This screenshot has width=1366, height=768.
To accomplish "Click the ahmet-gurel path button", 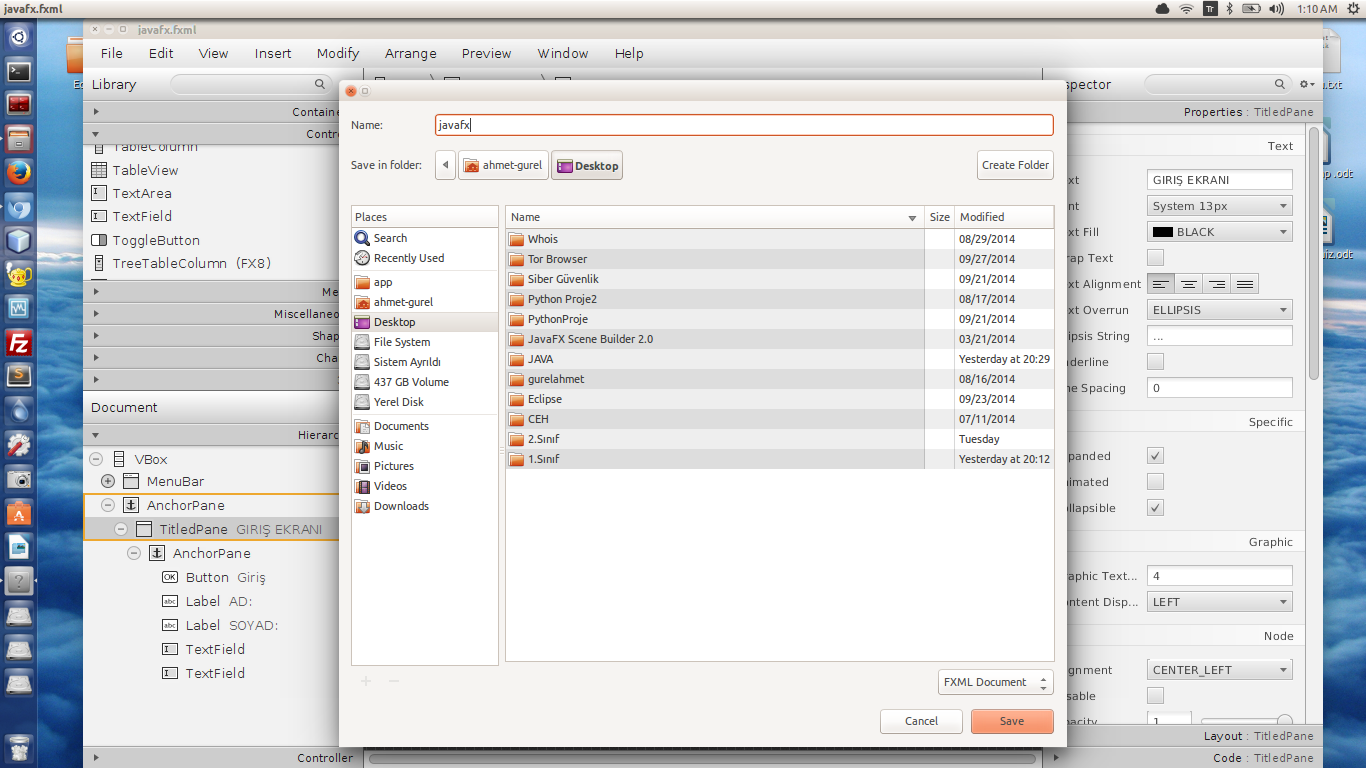I will (503, 165).
